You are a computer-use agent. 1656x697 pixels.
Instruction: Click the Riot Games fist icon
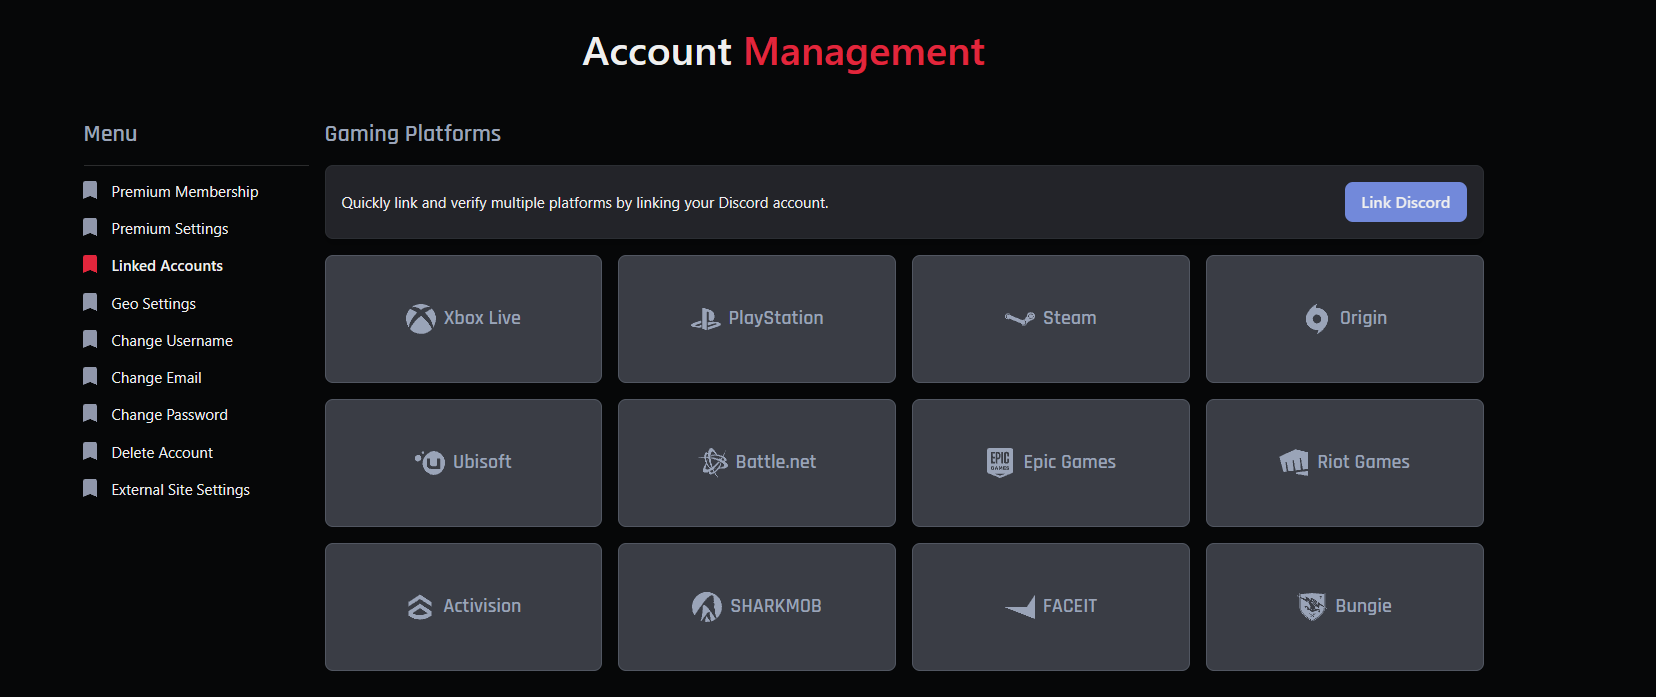tap(1294, 462)
